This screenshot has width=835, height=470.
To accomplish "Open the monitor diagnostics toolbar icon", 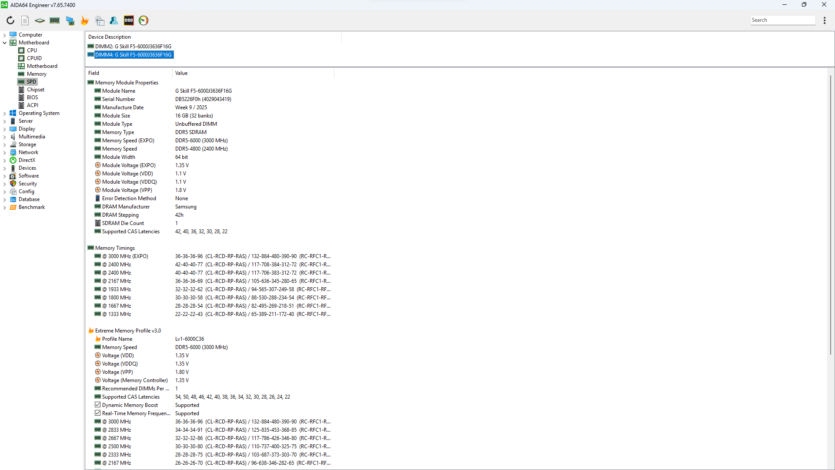I will tap(70, 20).
